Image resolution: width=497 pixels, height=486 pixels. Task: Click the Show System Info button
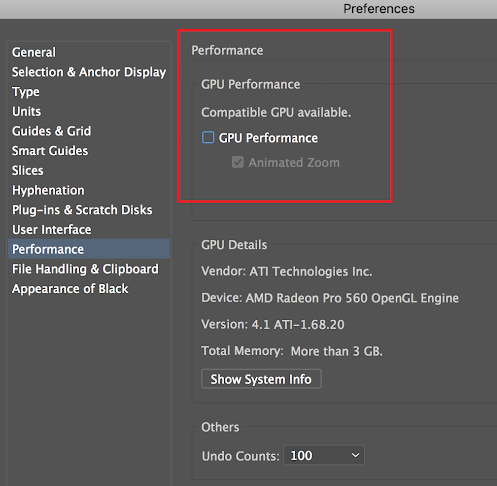pyautogui.click(x=261, y=379)
